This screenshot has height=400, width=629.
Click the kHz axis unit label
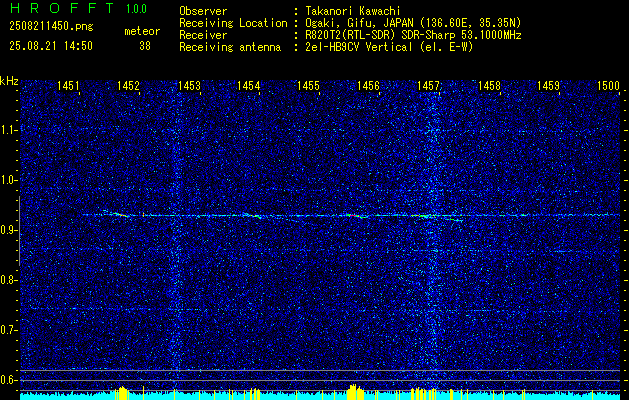point(9,81)
